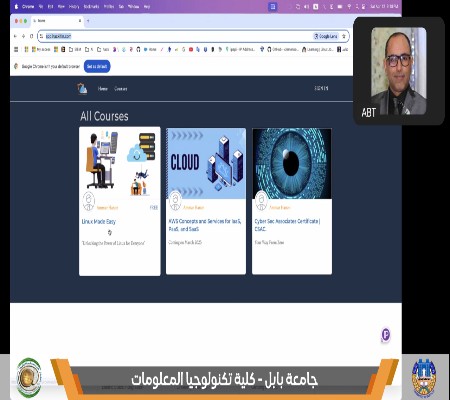Click the author name on Cyber Sec card
The height and width of the screenshot is (400, 450).
click(x=280, y=207)
